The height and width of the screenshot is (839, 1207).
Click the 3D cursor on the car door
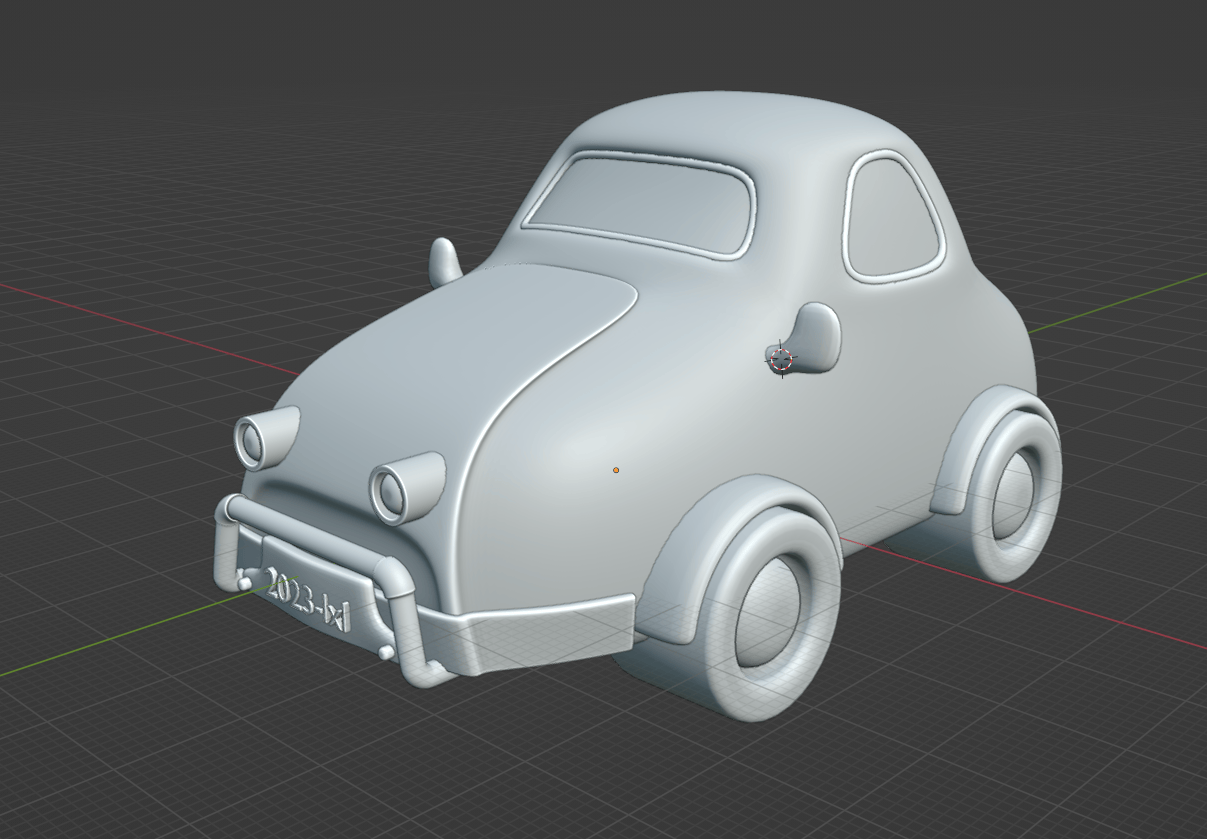tap(782, 359)
